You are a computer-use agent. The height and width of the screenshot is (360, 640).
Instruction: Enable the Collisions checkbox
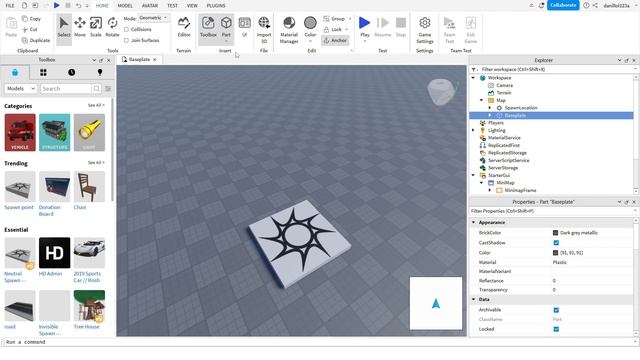pos(127,29)
